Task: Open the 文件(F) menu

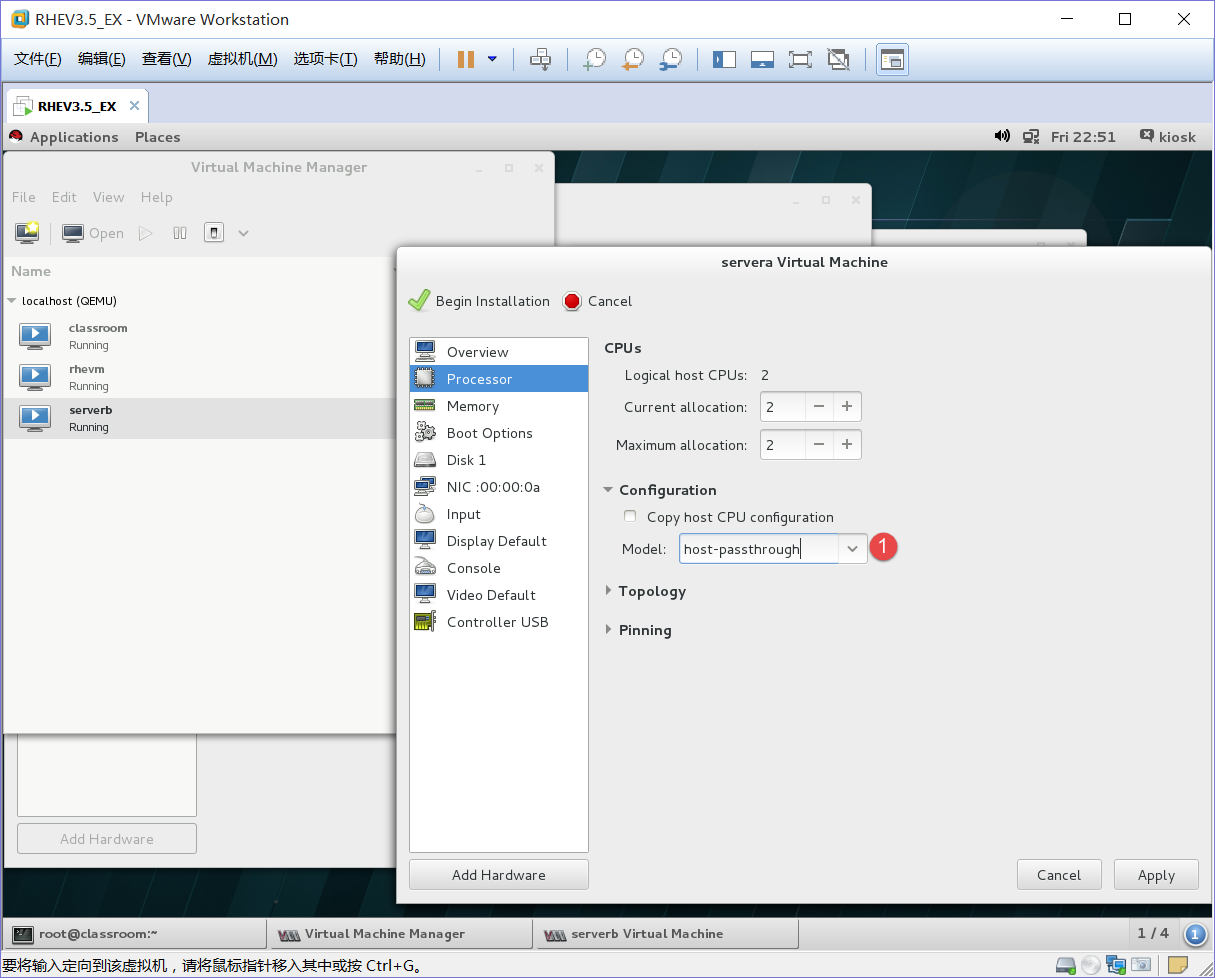Action: [38, 59]
